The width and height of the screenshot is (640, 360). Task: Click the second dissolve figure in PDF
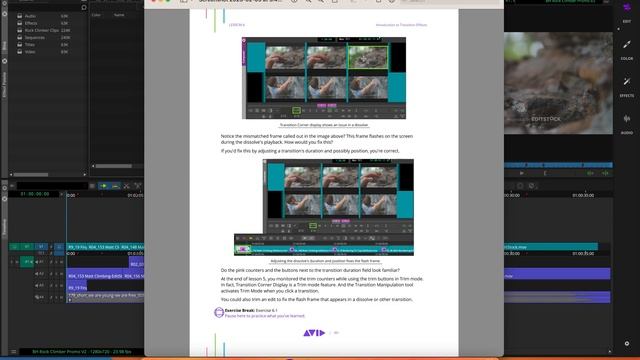(324, 207)
